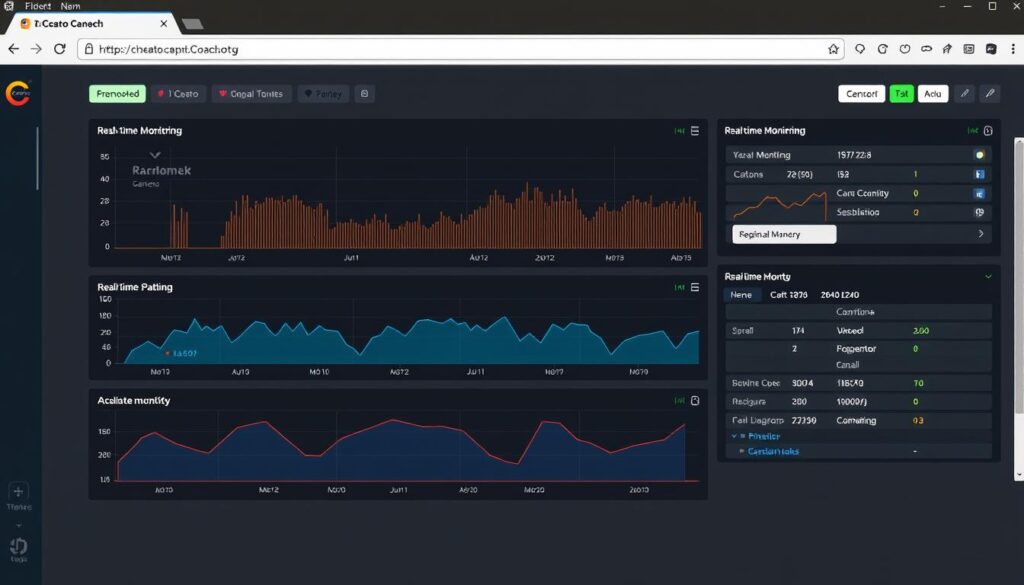This screenshot has width=1024, height=585.
Task: Switch to the Frenooted tab
Action: coord(118,93)
